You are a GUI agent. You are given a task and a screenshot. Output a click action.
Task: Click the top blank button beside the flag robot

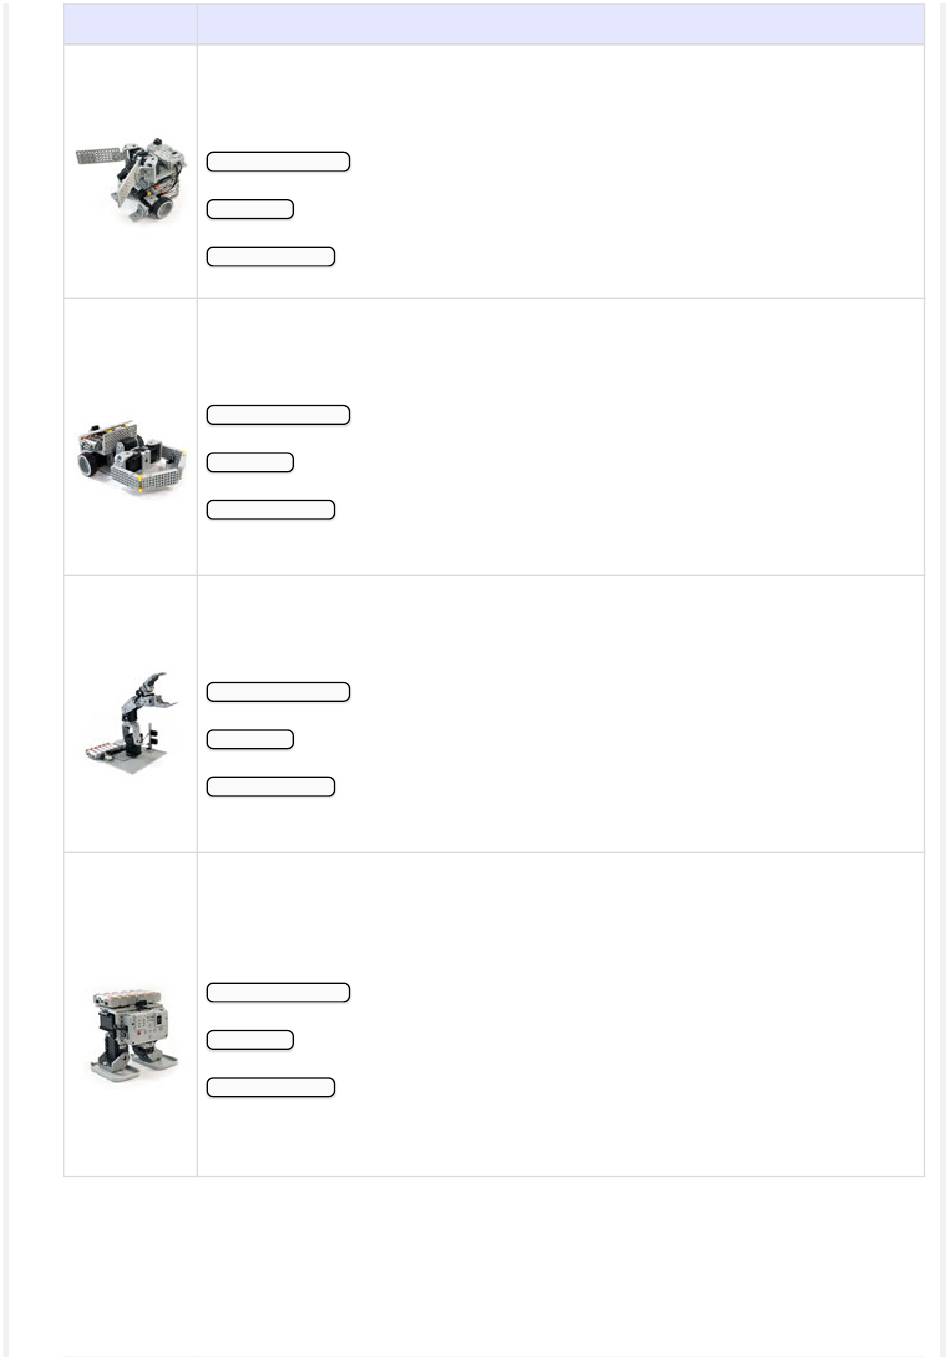(278, 162)
